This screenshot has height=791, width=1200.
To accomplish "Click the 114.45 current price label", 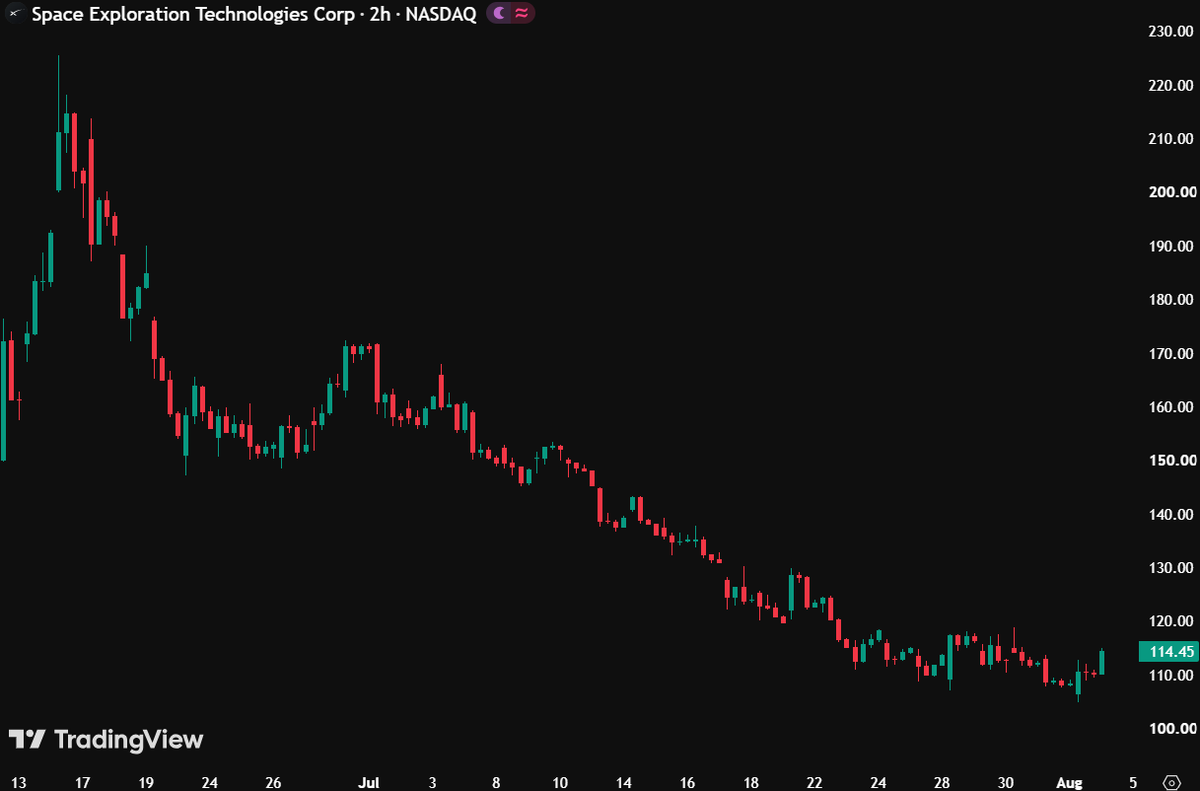I will (x=1168, y=652).
